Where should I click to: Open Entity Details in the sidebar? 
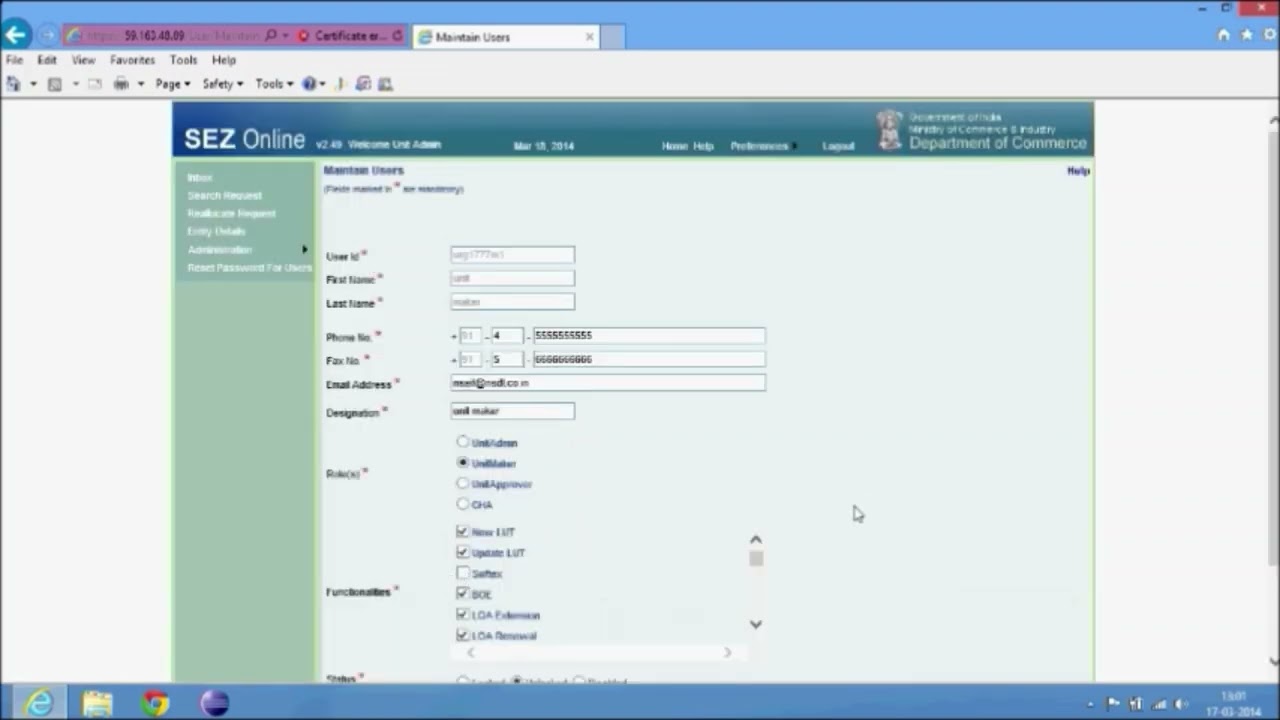coord(216,231)
